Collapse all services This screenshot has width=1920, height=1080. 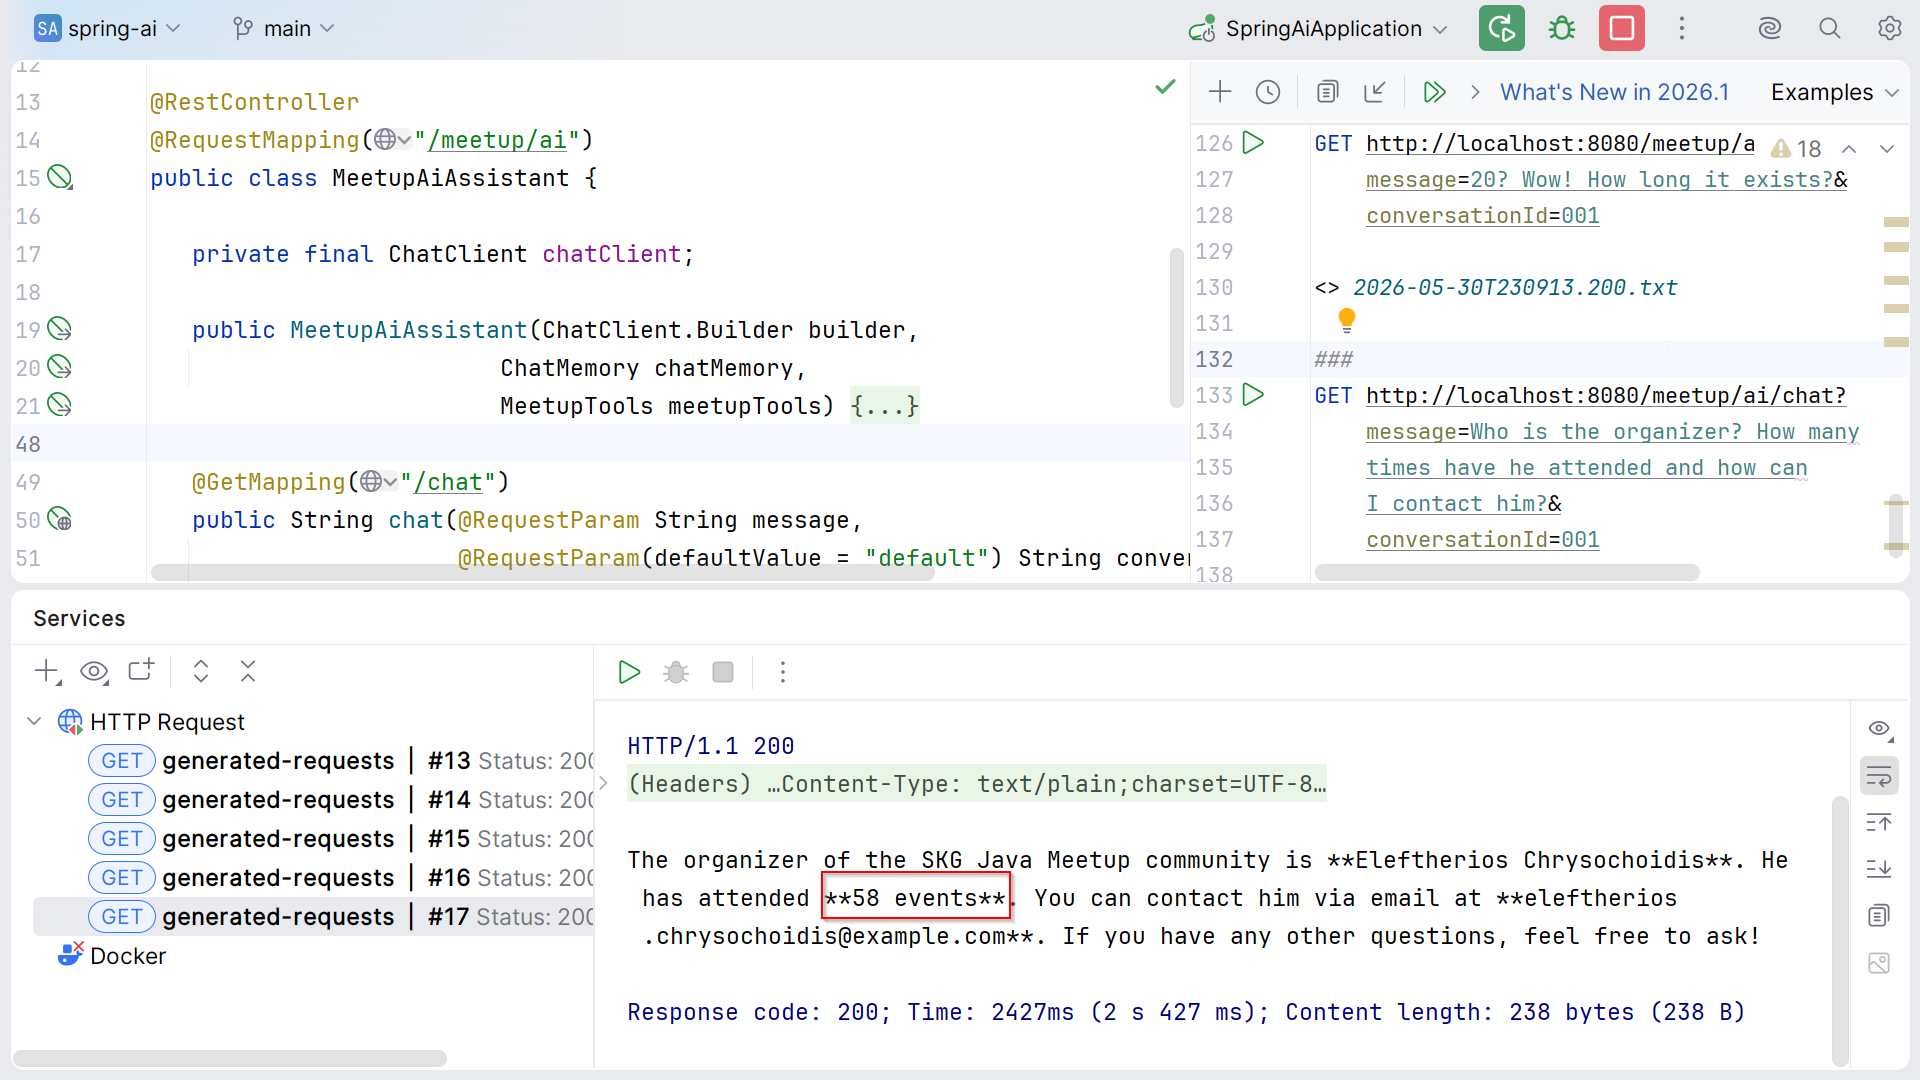coord(248,671)
